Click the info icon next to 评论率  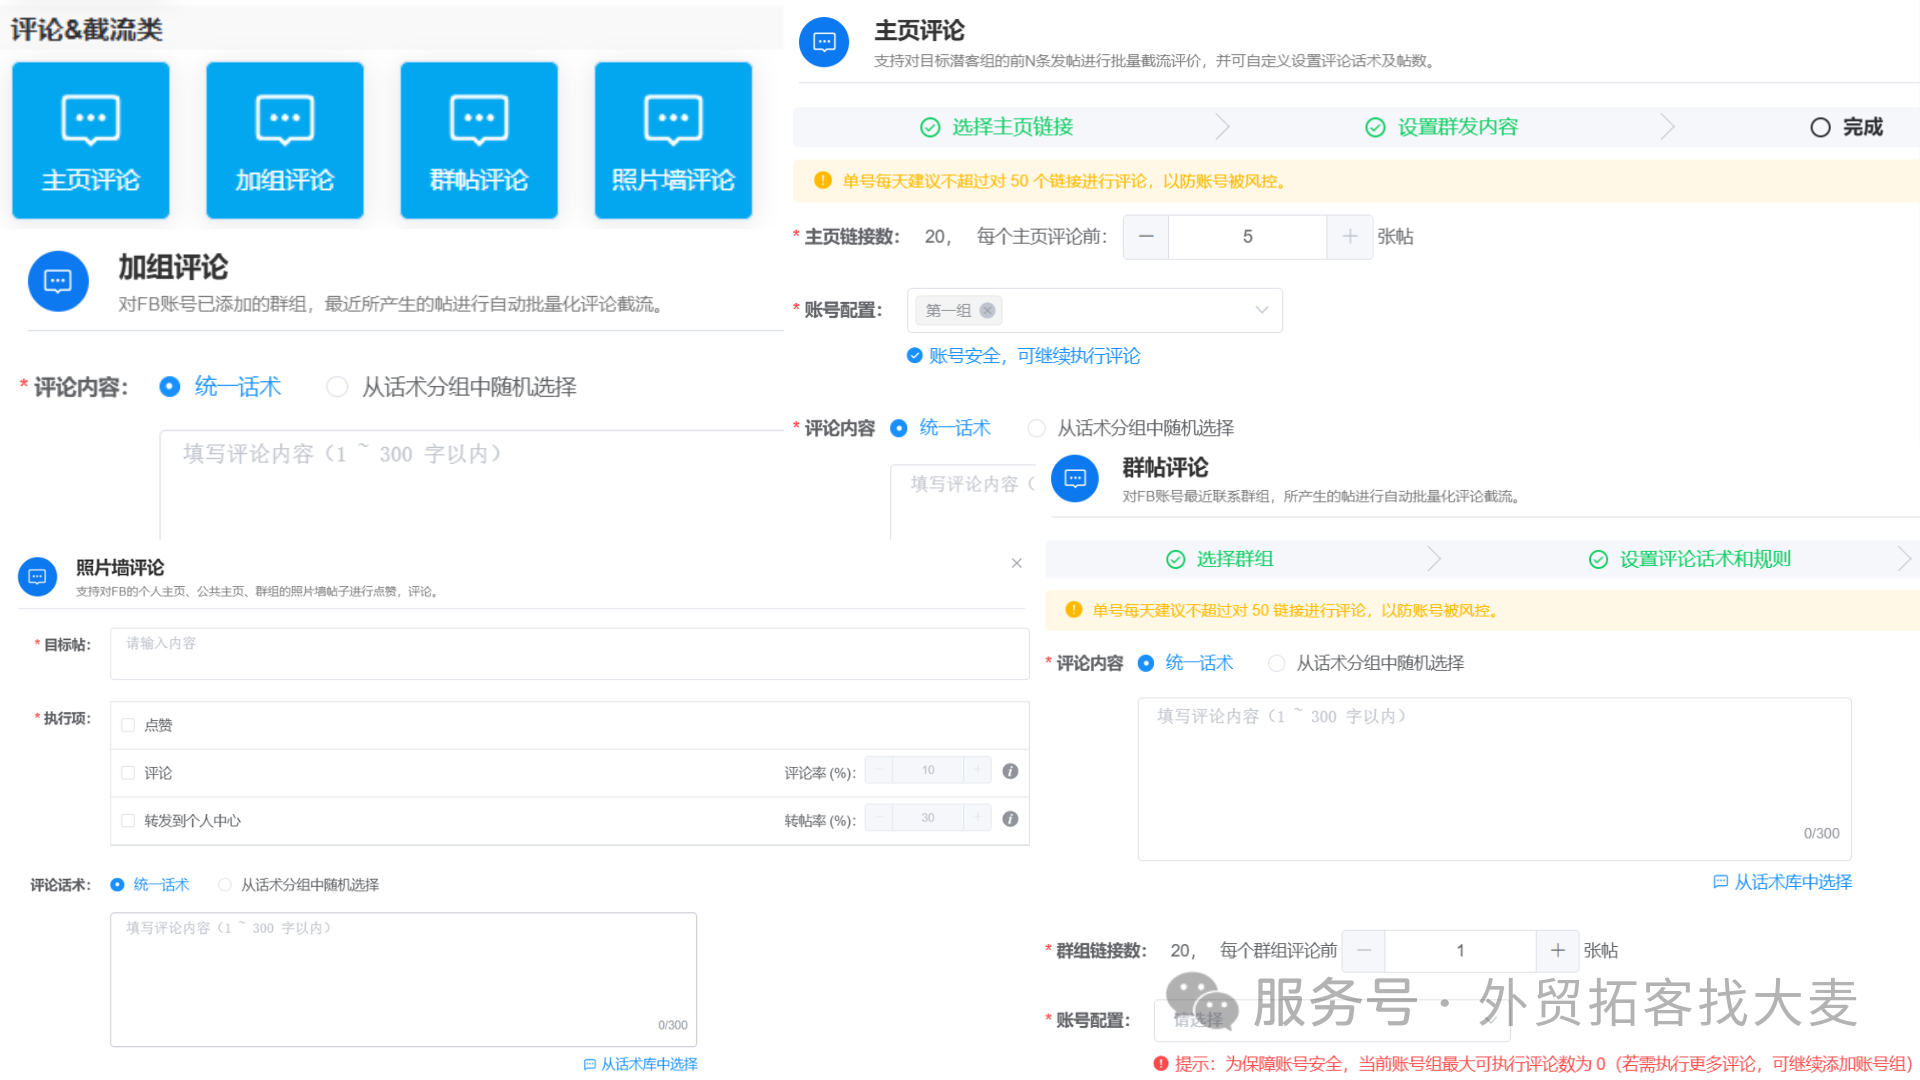(1010, 771)
